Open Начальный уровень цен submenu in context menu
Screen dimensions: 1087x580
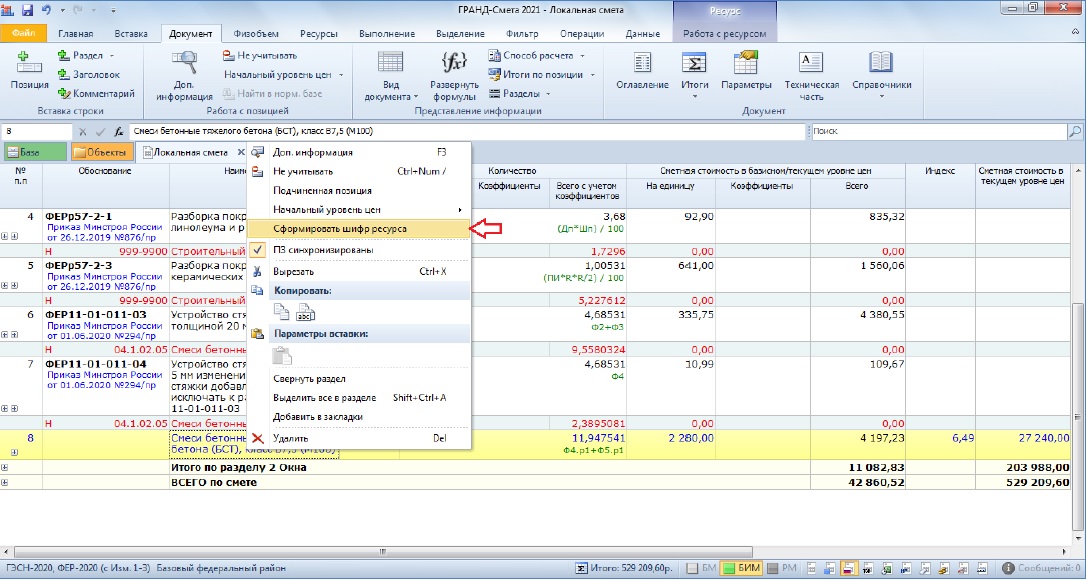pos(359,209)
